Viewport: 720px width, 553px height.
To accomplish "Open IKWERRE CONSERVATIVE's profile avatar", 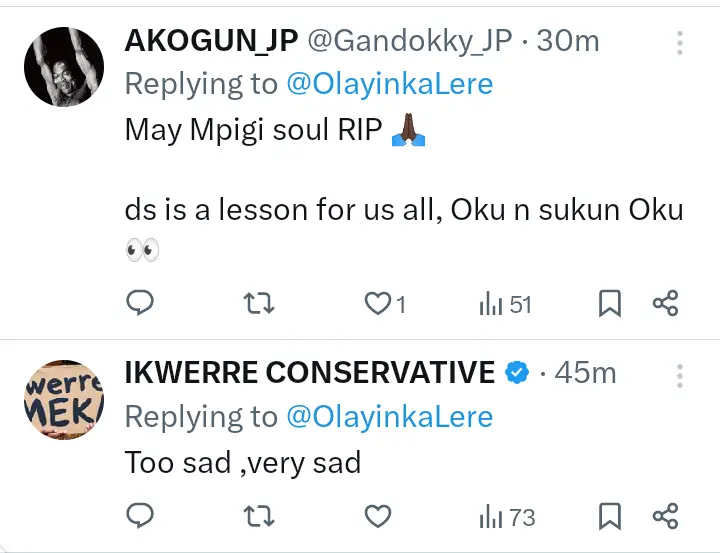I will (x=63, y=399).
